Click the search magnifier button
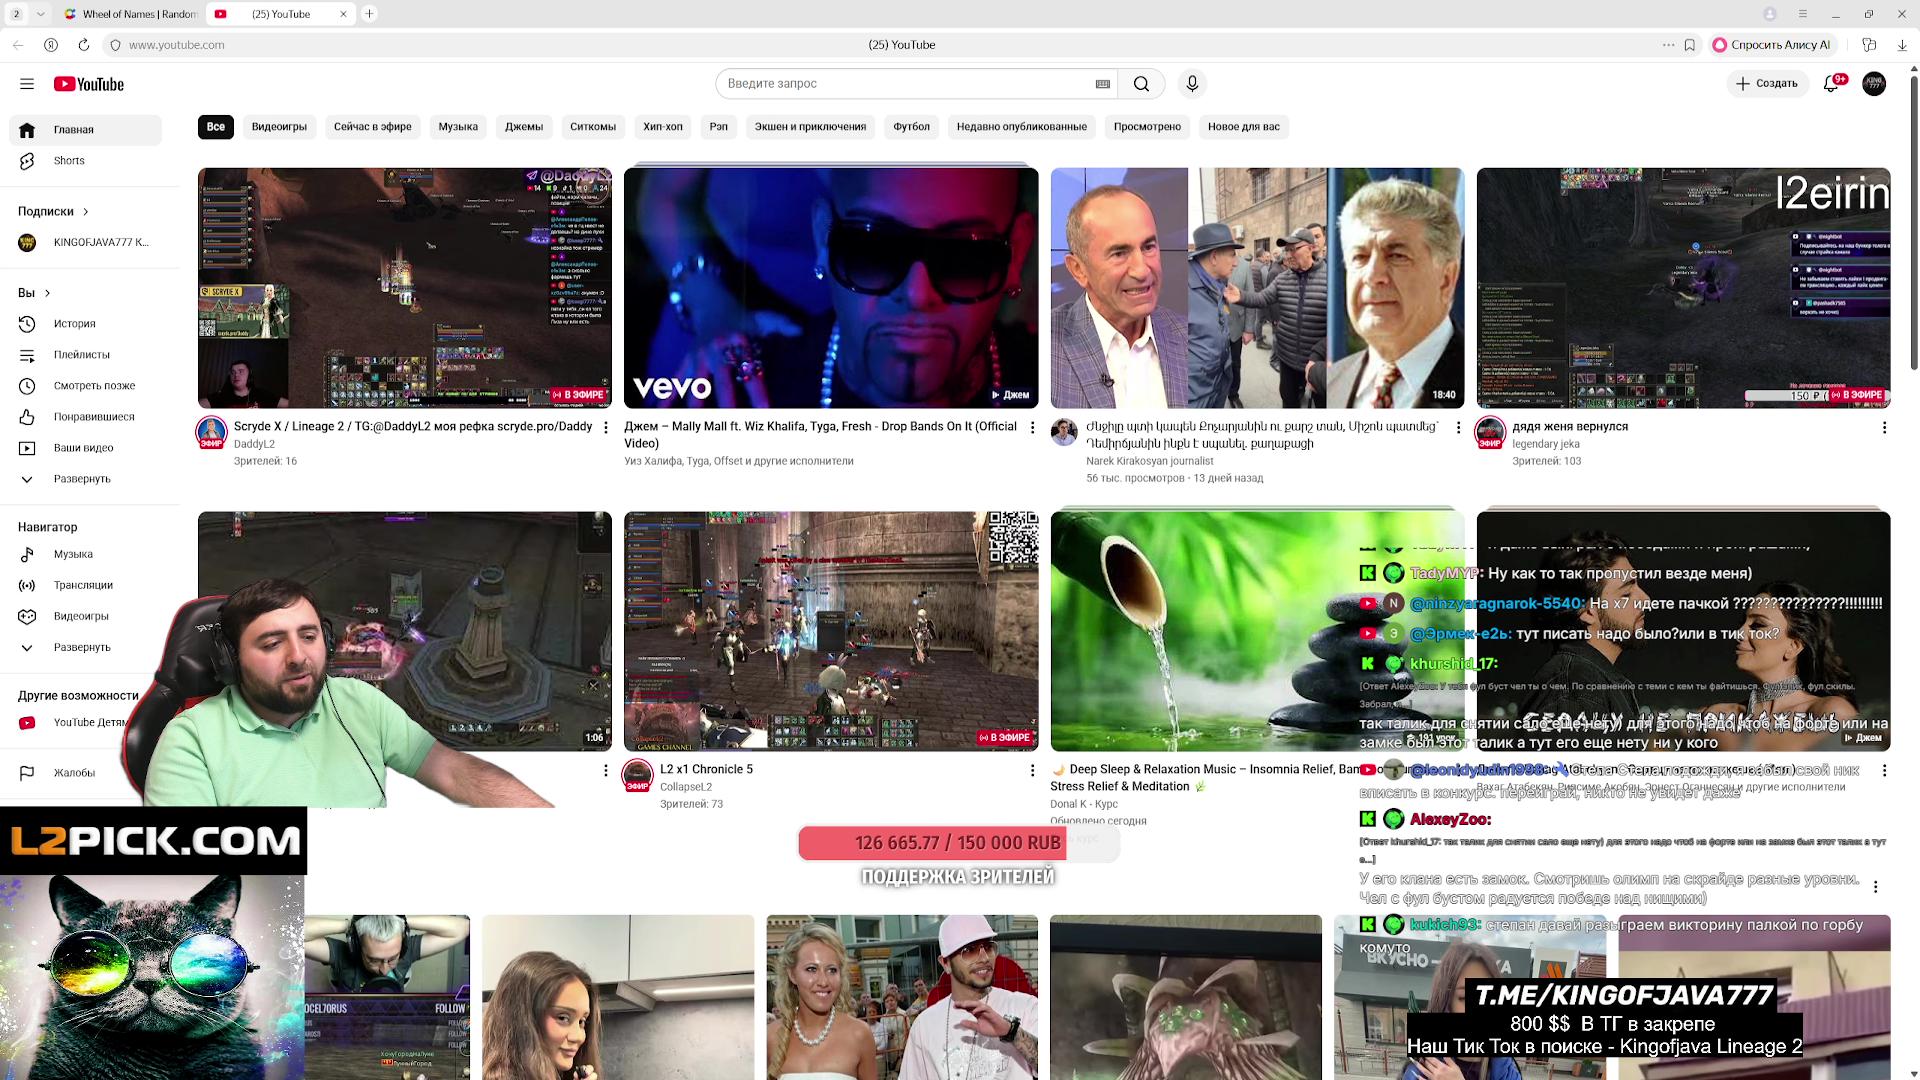This screenshot has height=1080, width=1920. pyautogui.click(x=1141, y=84)
